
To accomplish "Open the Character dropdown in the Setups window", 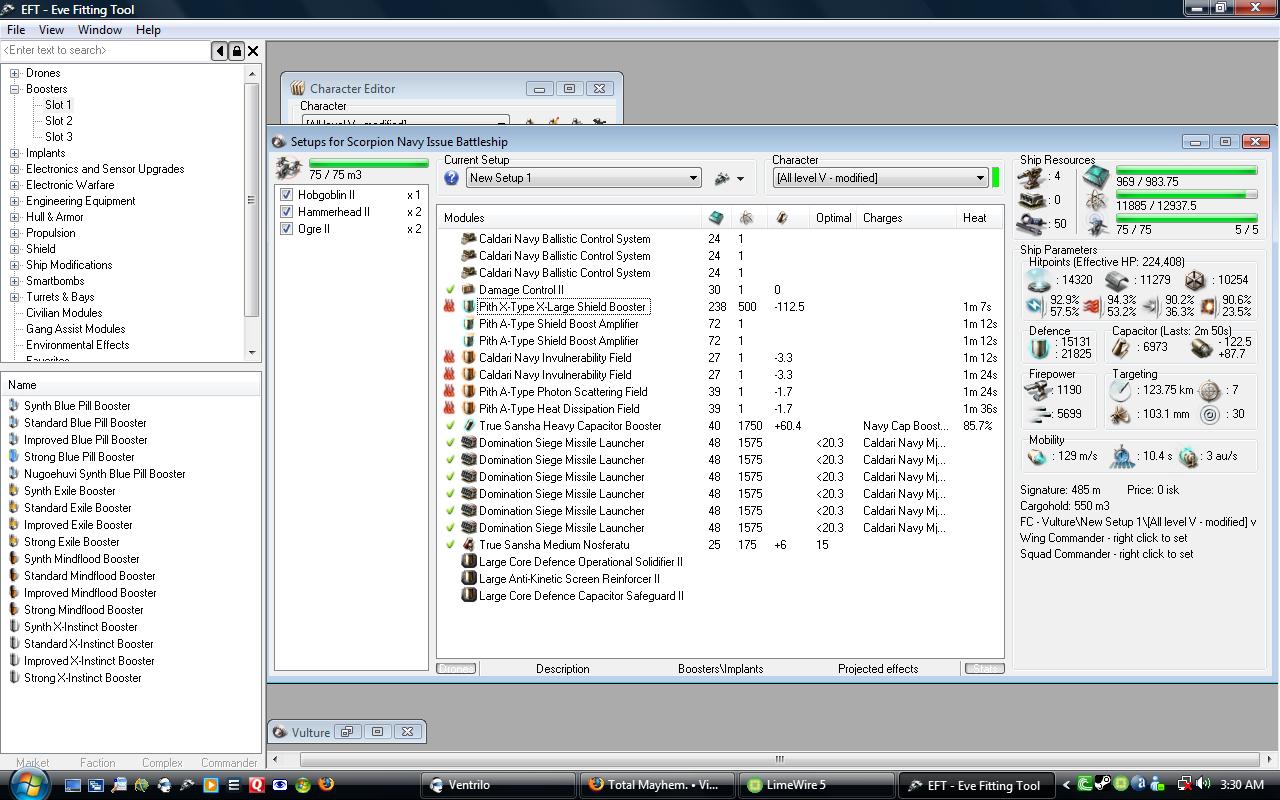I will coord(980,178).
